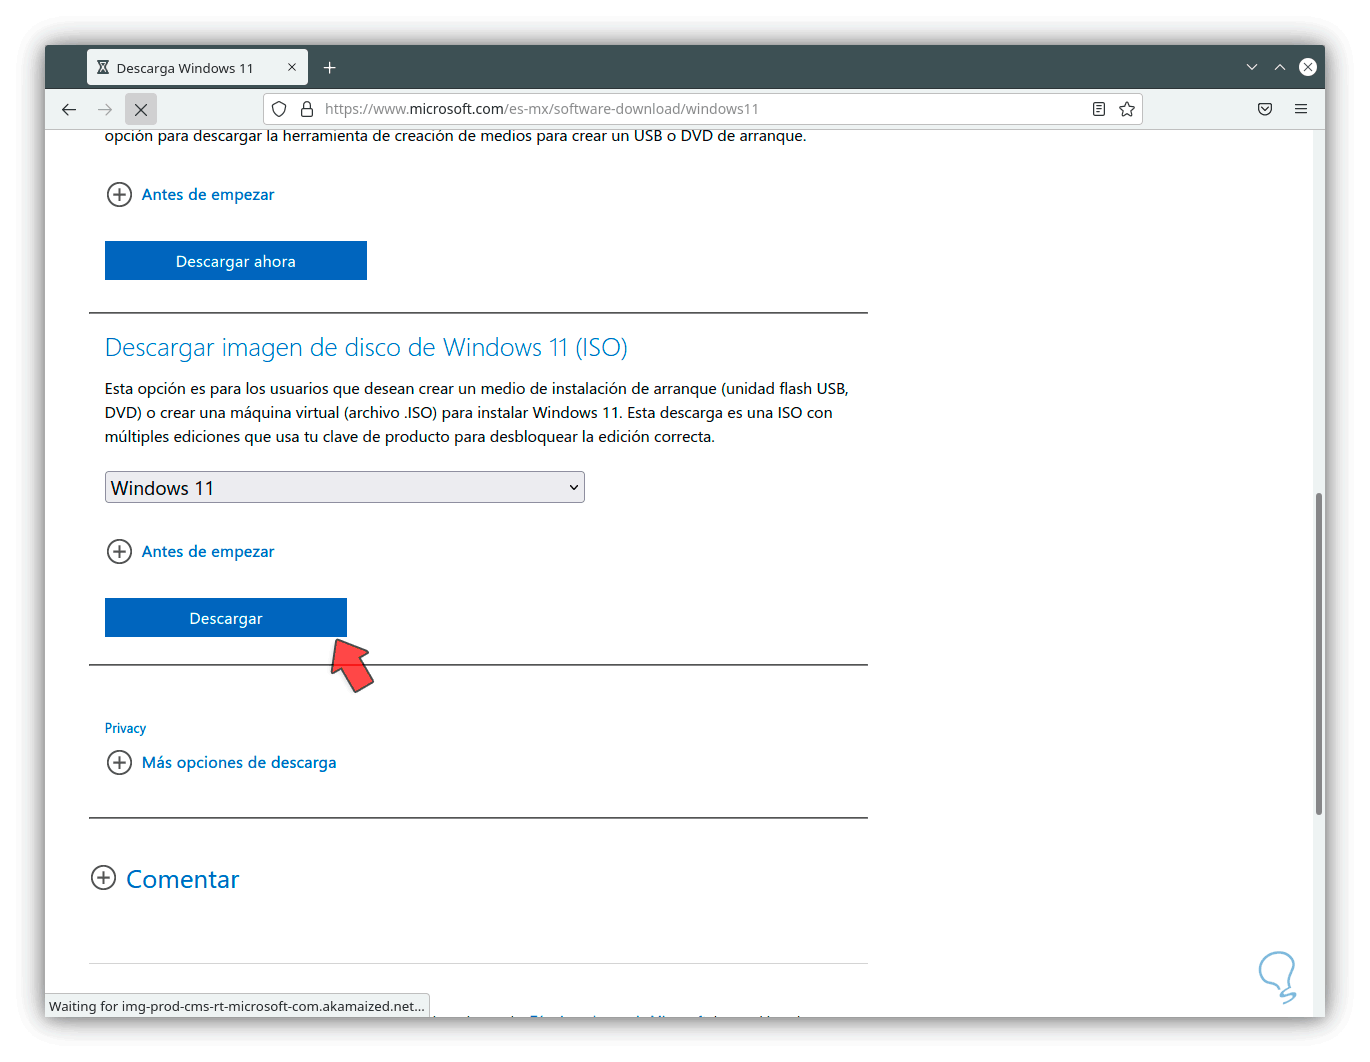Open the Privacy link
The image size is (1370, 1062).
pyautogui.click(x=125, y=728)
